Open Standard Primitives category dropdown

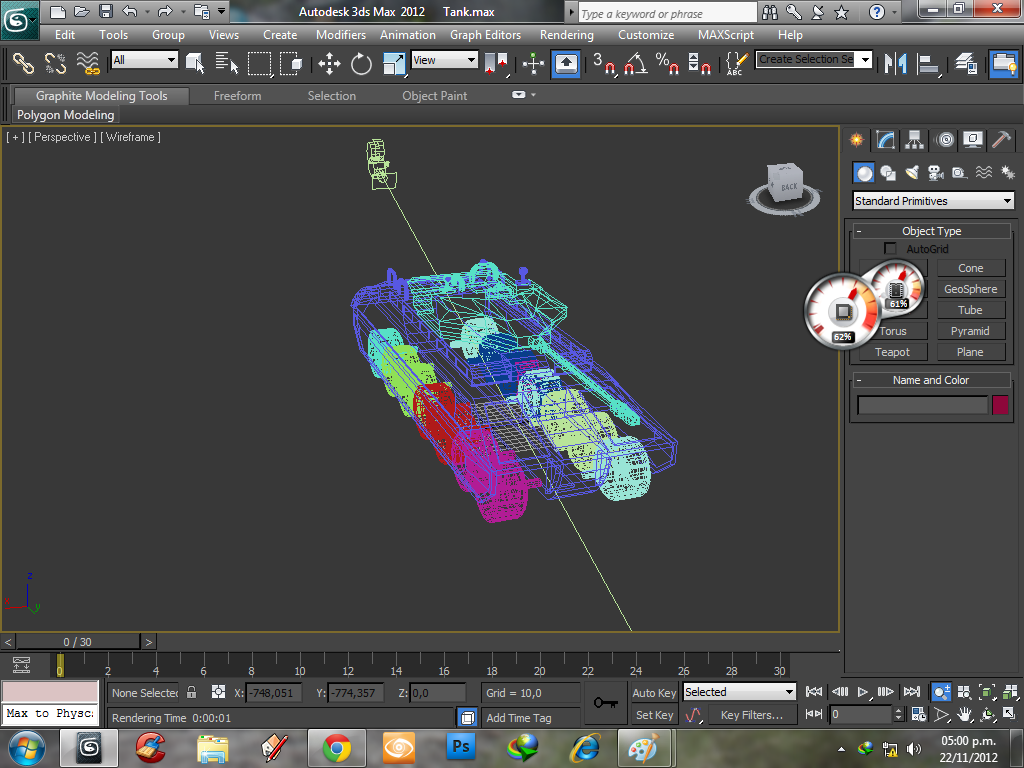pyautogui.click(x=933, y=200)
